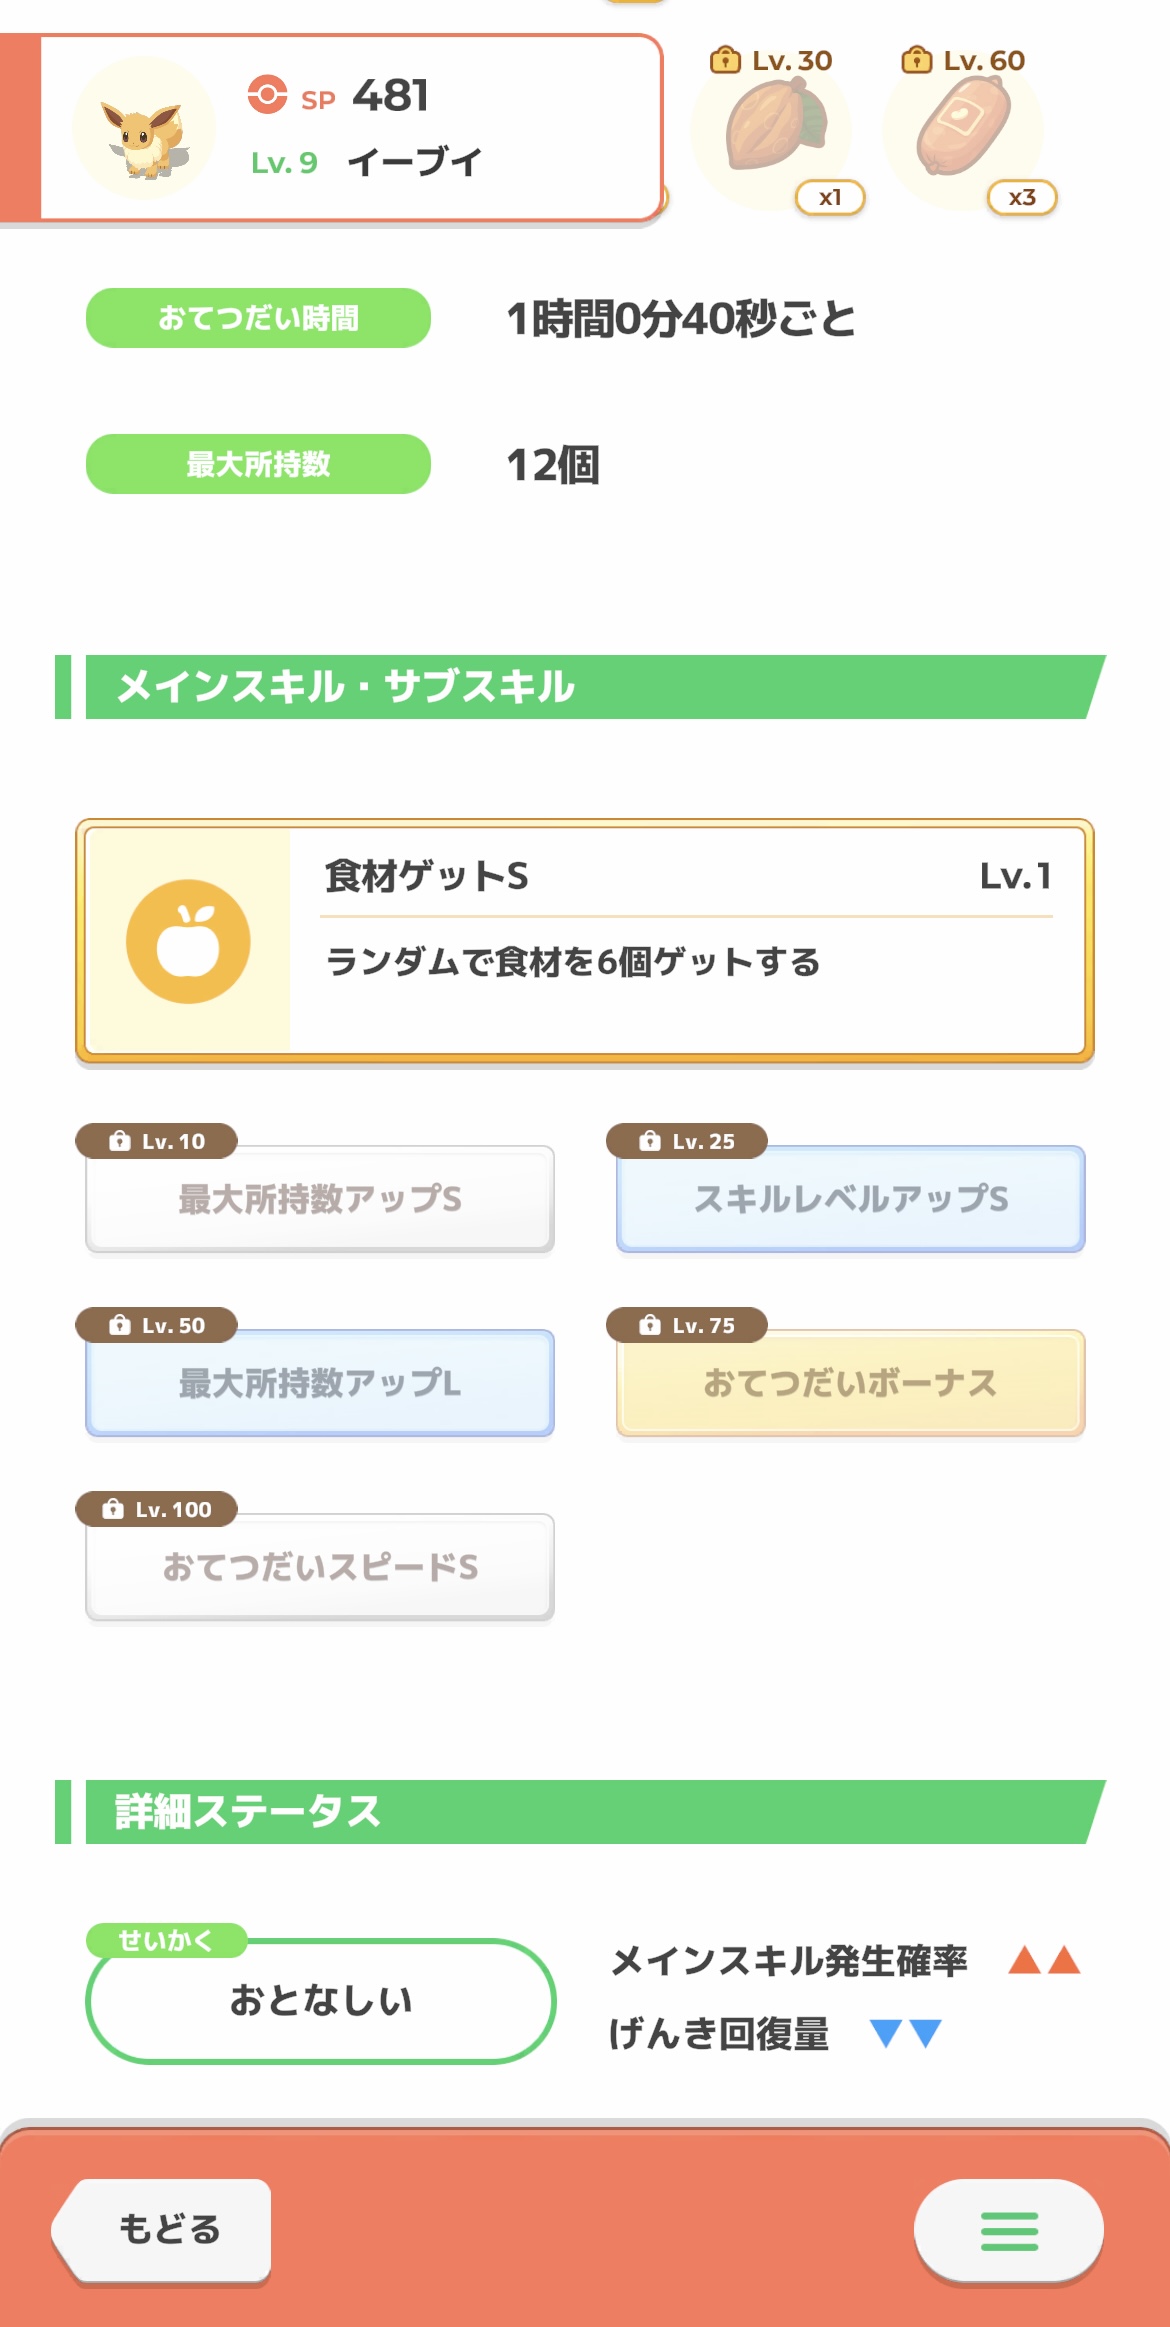Tap the Poké Ball SP icon
Image resolution: width=1170 pixels, height=2327 pixels.
click(x=267, y=95)
